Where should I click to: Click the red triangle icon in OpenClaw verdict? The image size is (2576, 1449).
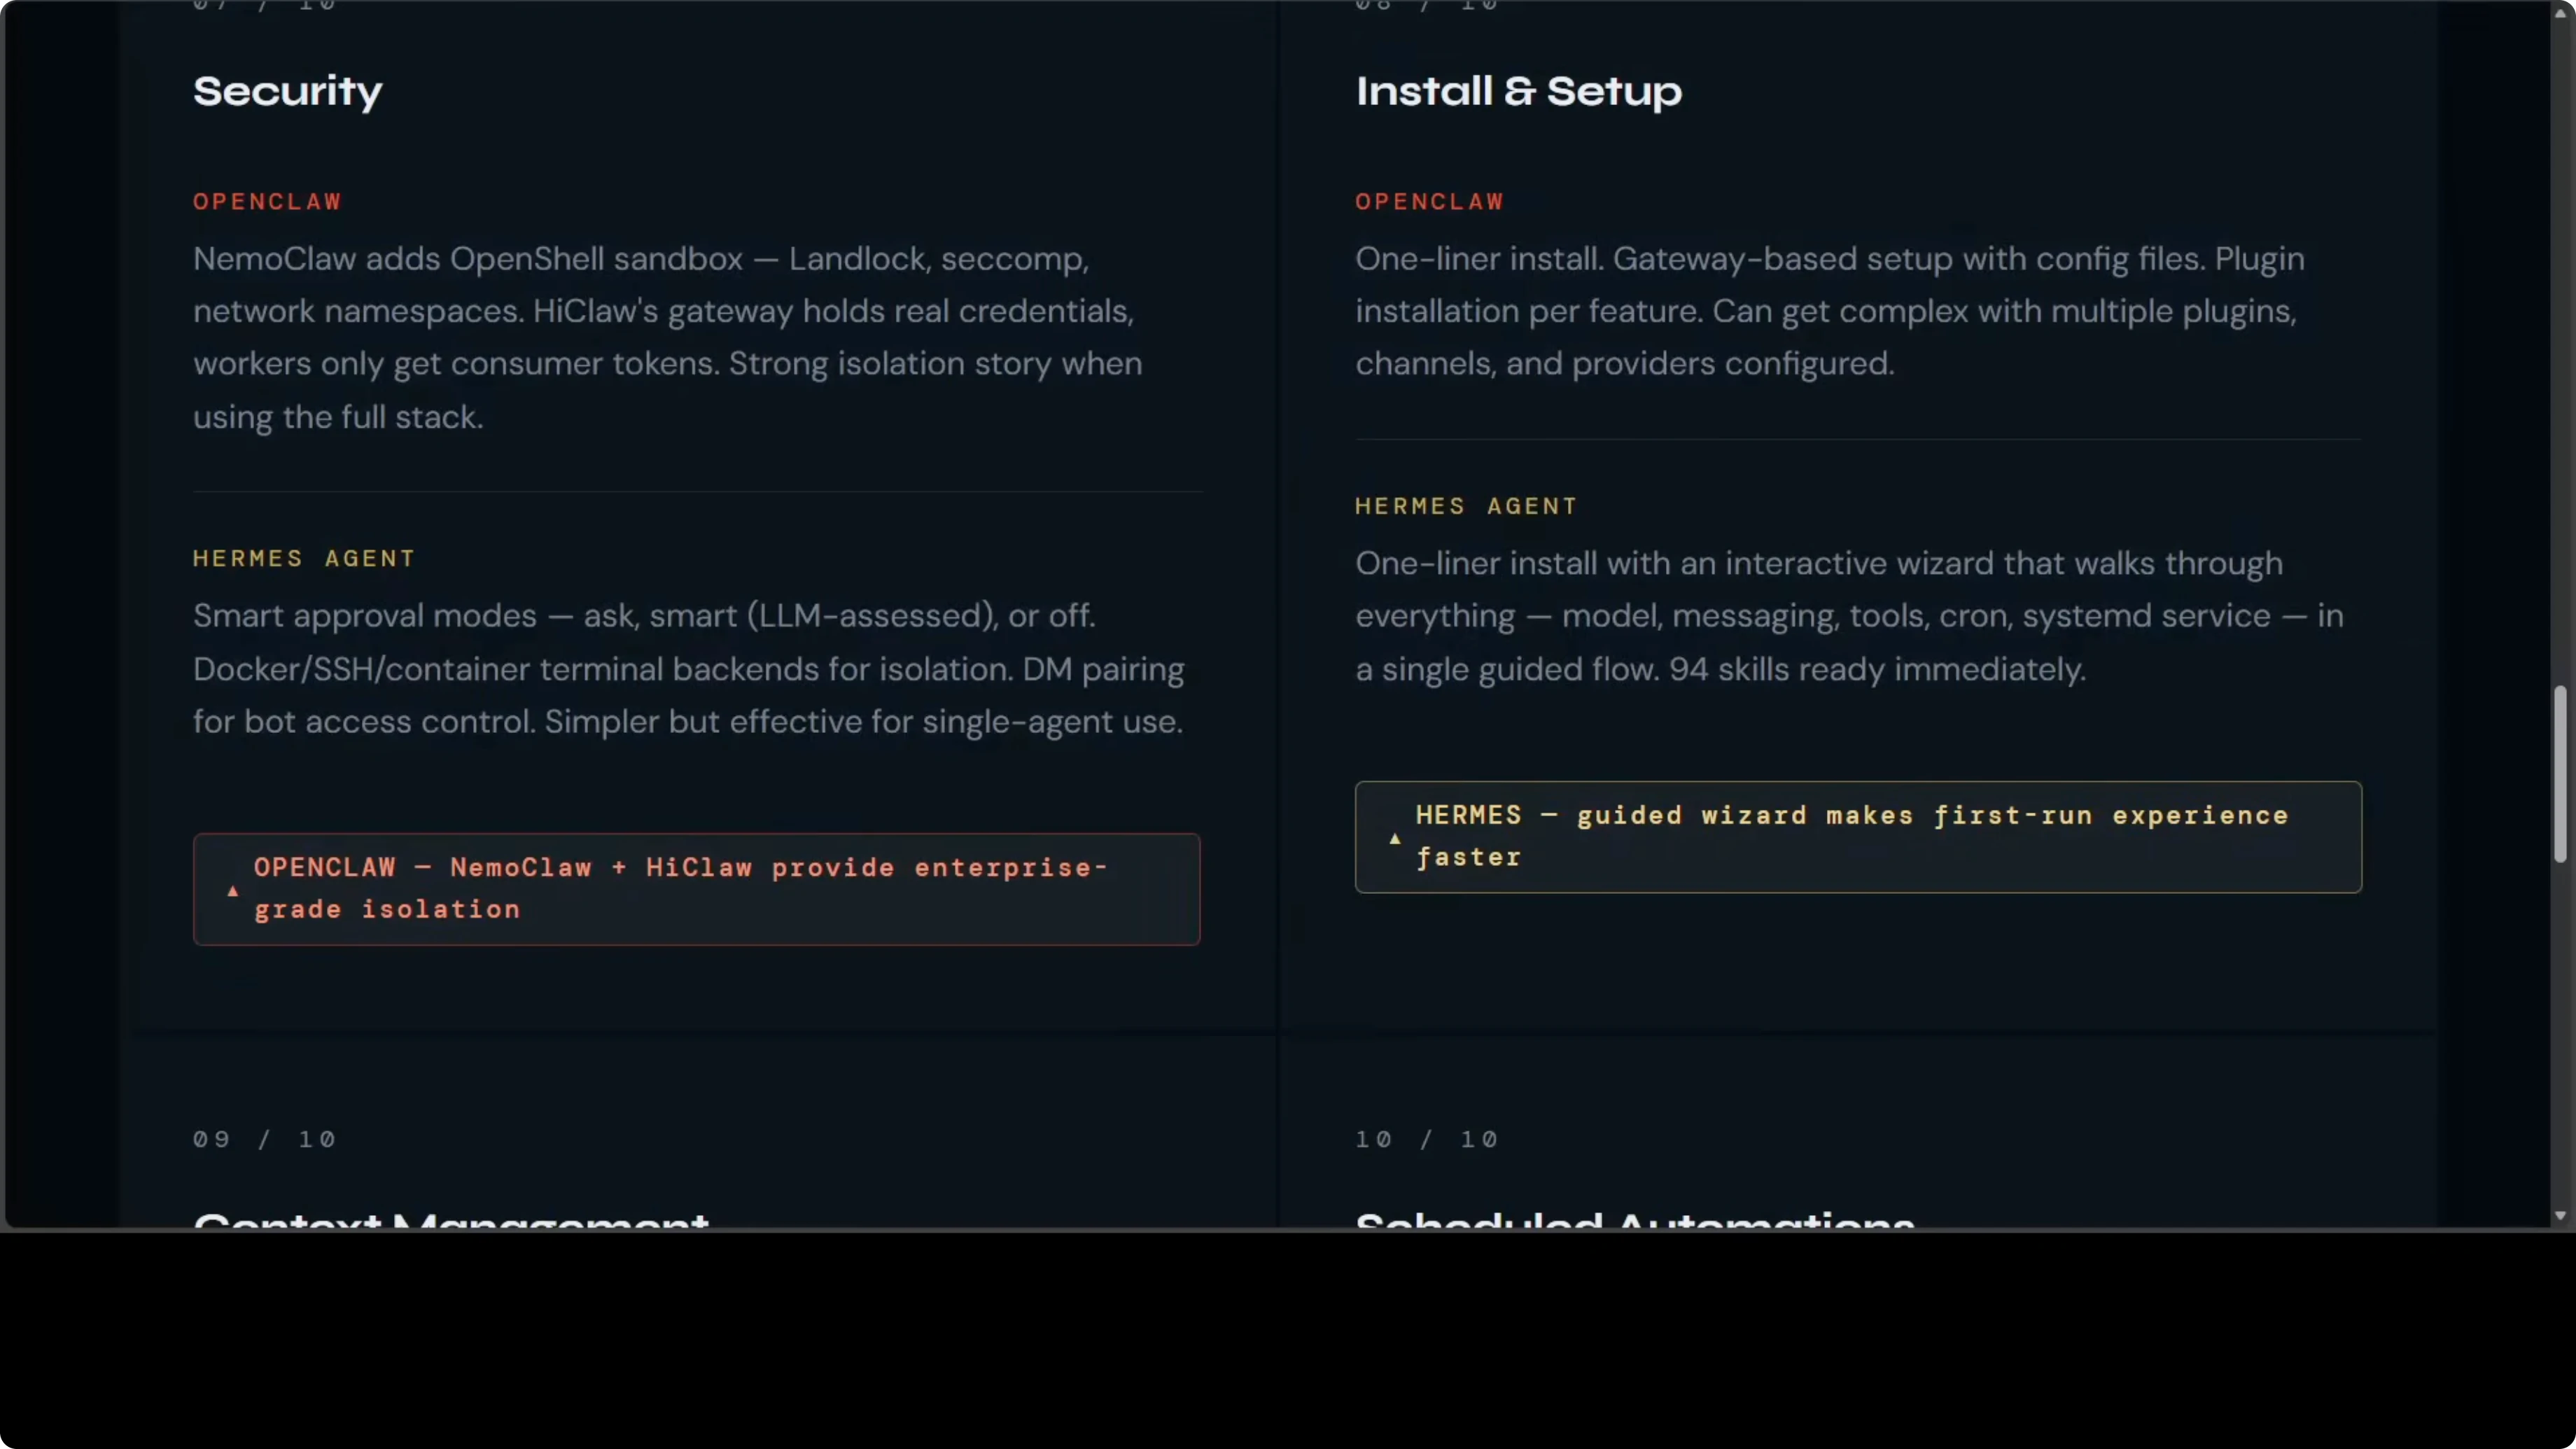click(233, 890)
